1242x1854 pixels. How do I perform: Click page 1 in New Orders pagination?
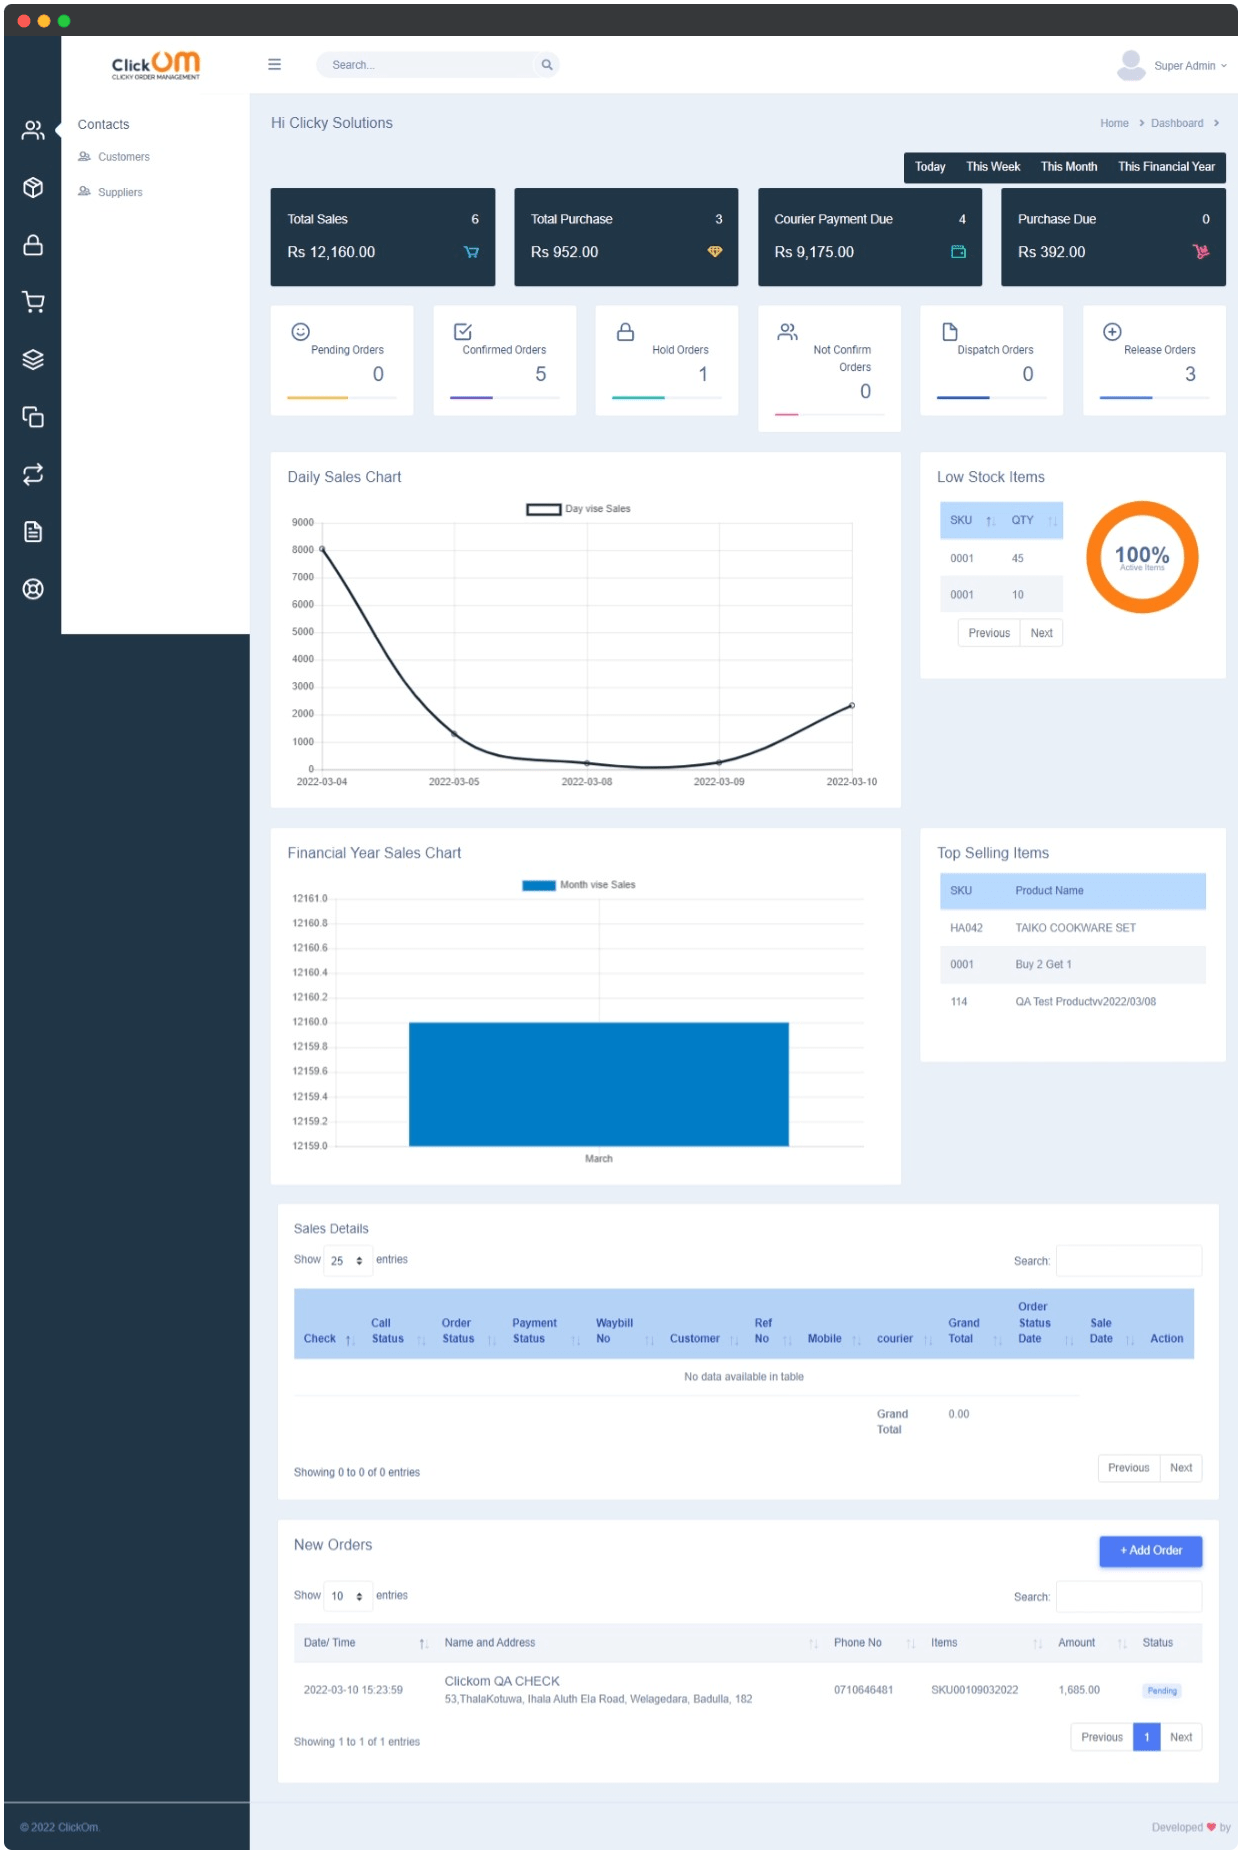point(1147,1737)
